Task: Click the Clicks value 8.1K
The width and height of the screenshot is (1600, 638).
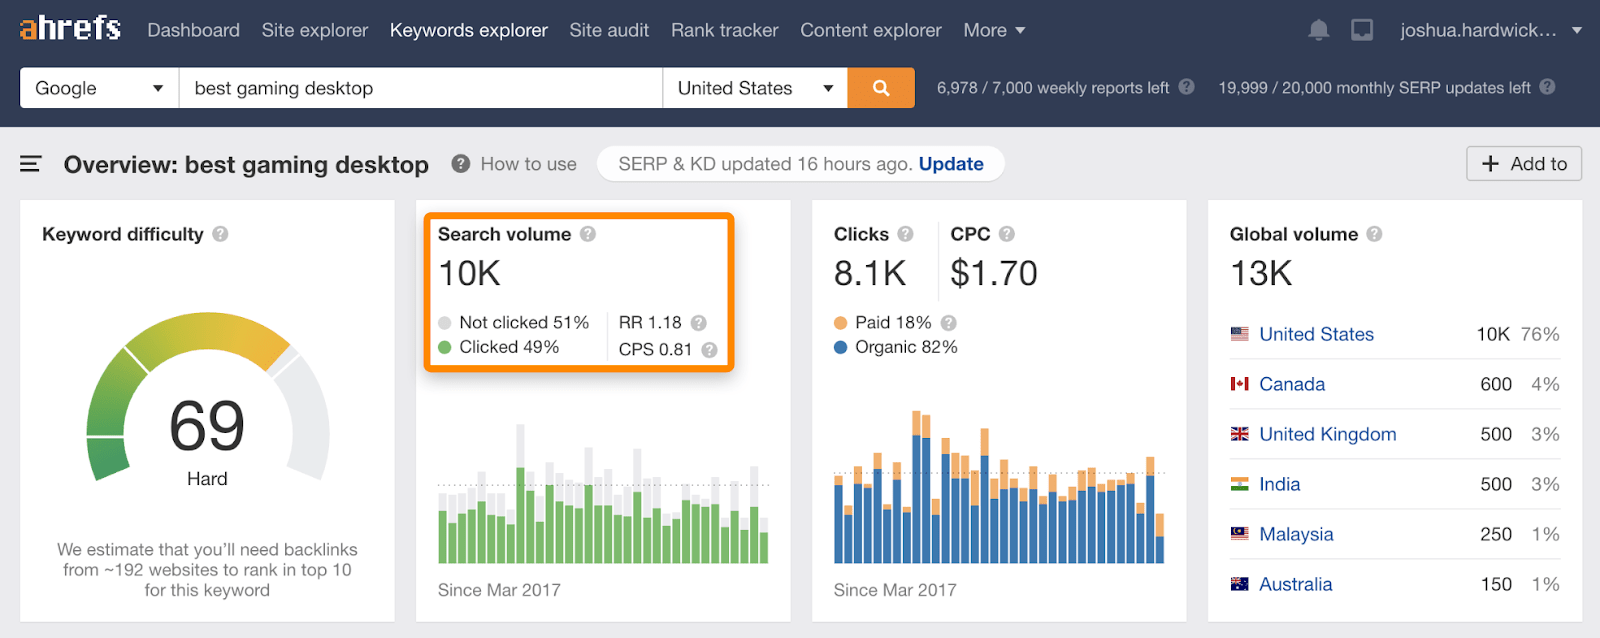Action: point(870,273)
